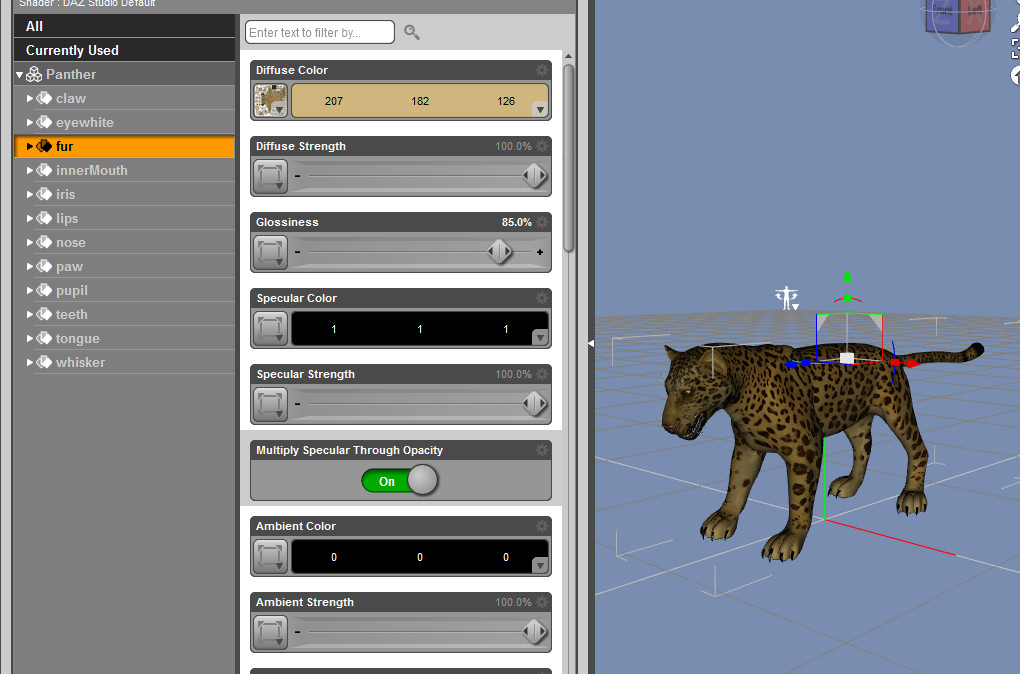
Task: Open Specular Color value dropdown arrow
Action: [540, 338]
